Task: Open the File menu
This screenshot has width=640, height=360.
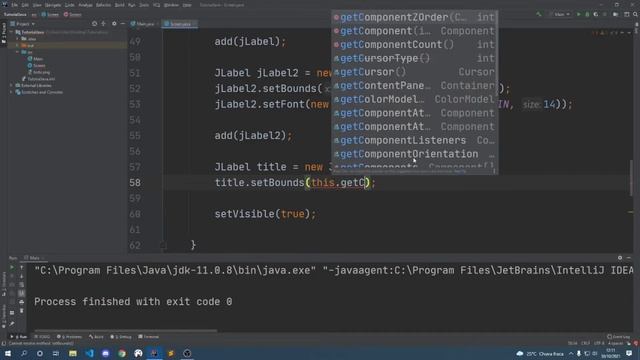Action: (15, 5)
